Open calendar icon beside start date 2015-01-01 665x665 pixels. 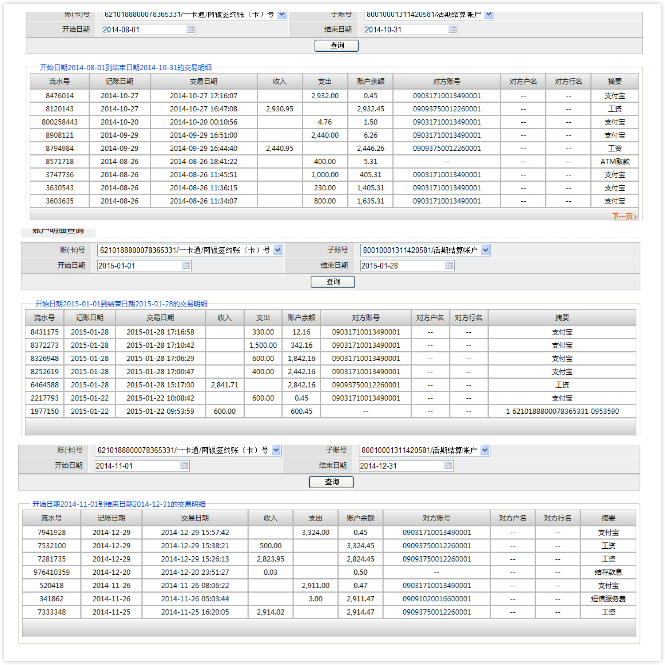click(x=186, y=265)
